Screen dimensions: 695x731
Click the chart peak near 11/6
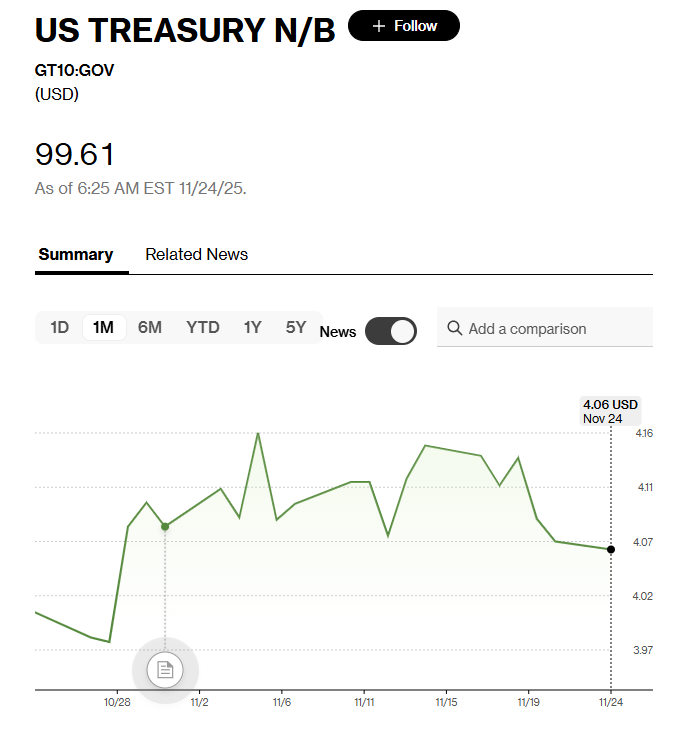point(258,434)
